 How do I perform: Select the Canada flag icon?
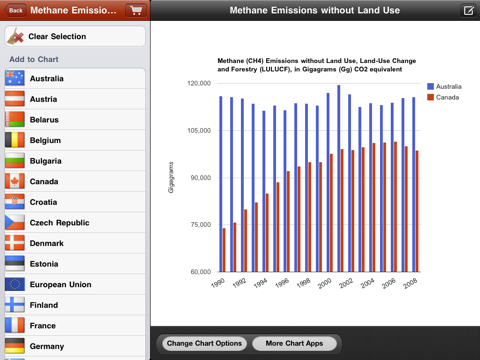[15, 181]
